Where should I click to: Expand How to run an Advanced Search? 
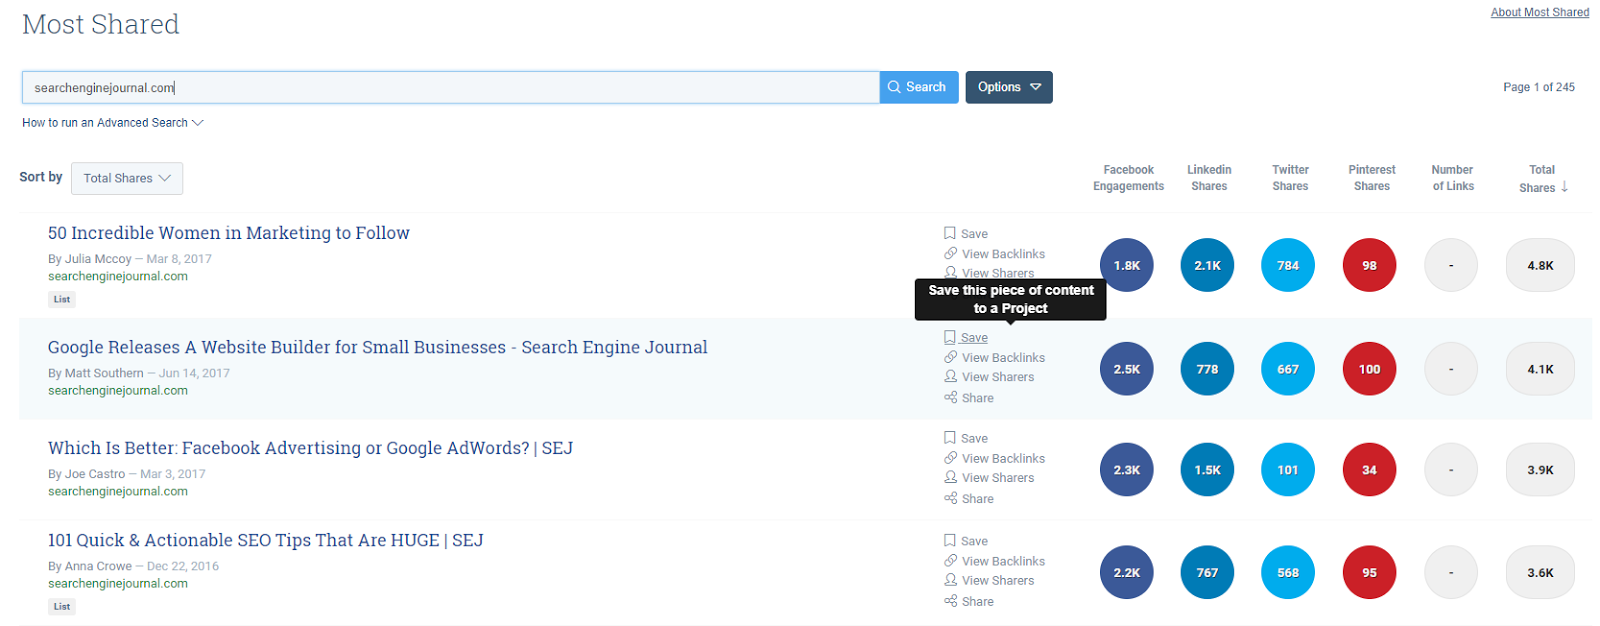(x=113, y=123)
